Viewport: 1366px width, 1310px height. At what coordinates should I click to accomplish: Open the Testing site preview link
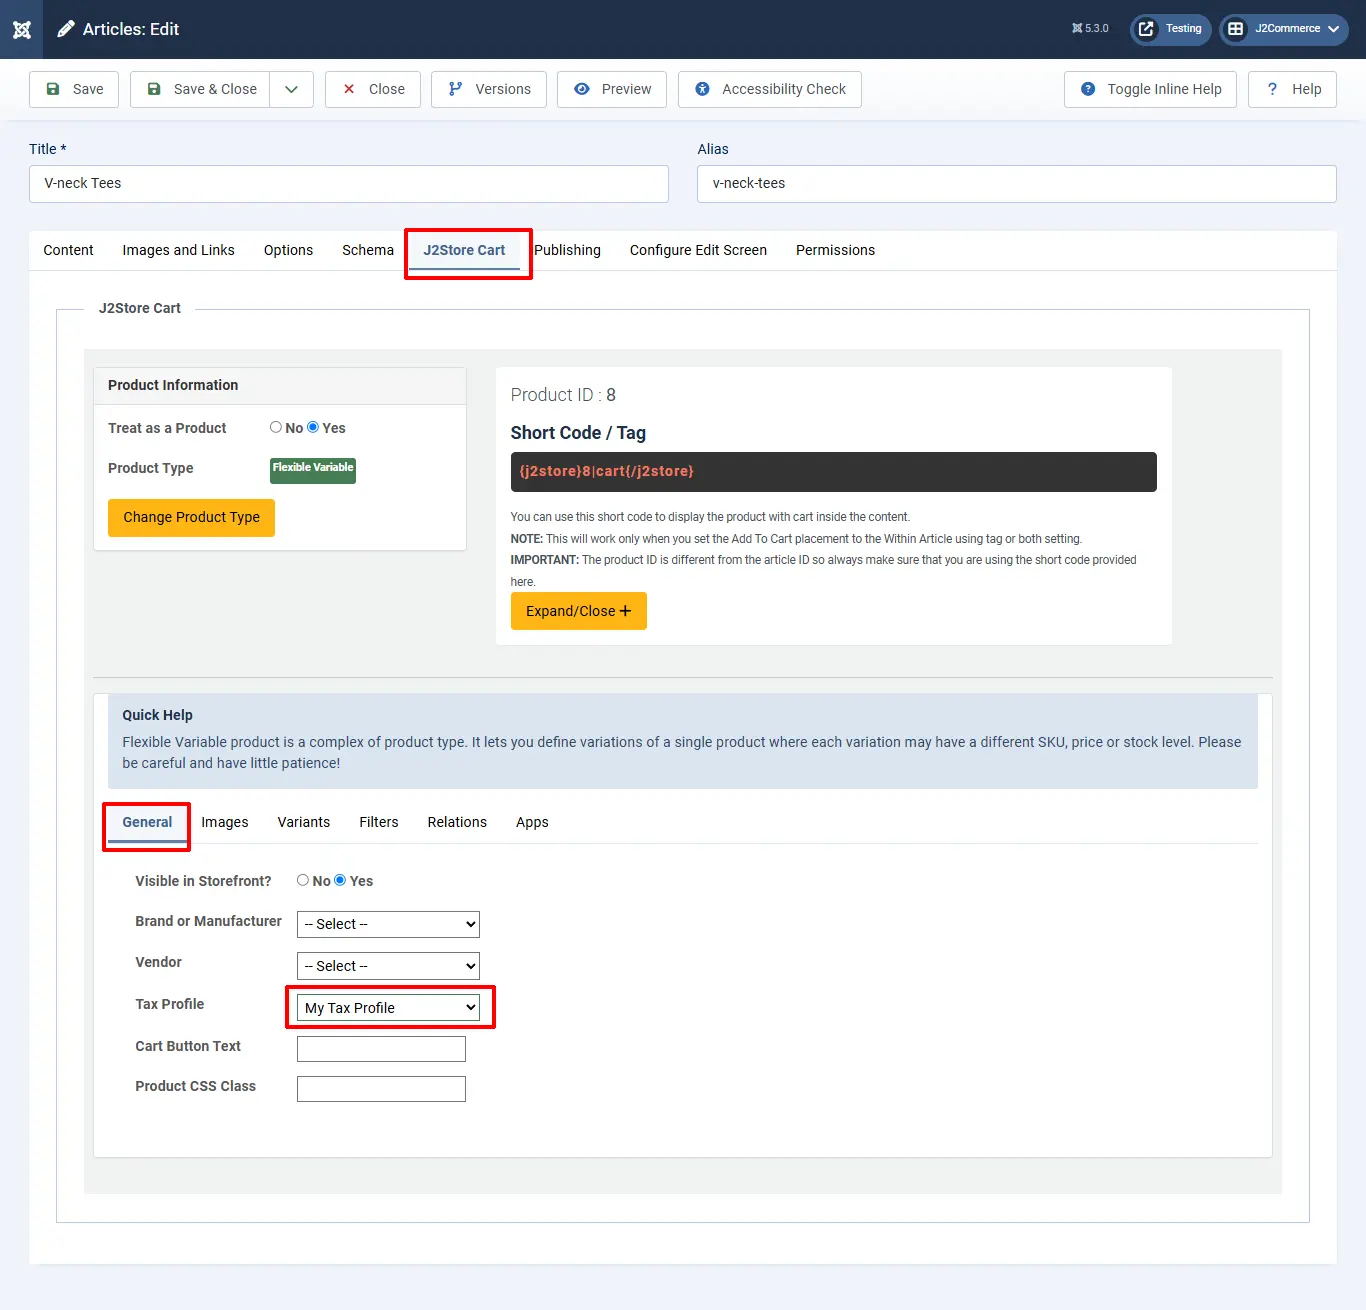point(1171,29)
